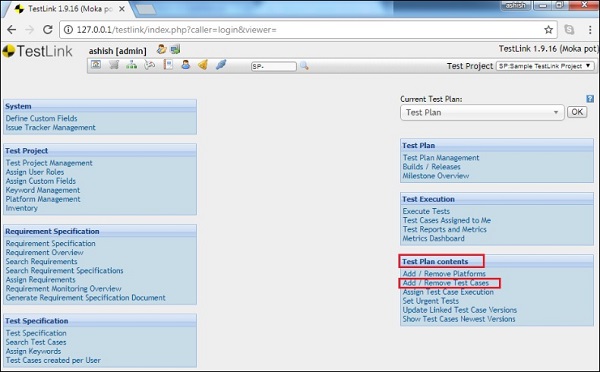The width and height of the screenshot is (600, 372).
Task: Open My Settings user icon beside ashish
Action: click(161, 49)
